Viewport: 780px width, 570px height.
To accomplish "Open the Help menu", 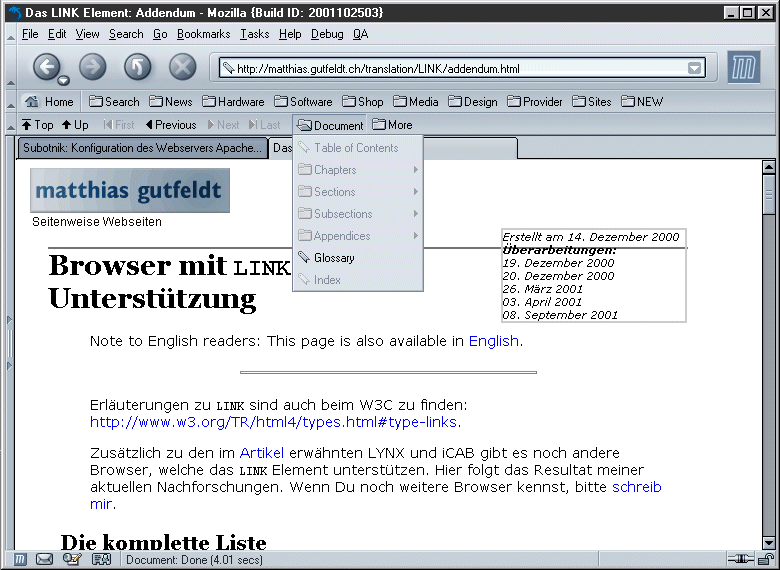I will point(290,34).
